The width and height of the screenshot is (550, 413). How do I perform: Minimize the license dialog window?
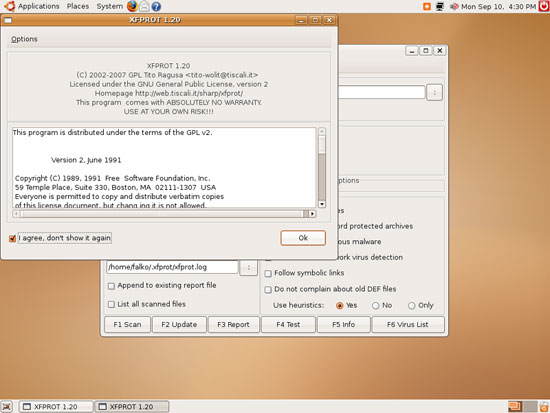coord(301,20)
